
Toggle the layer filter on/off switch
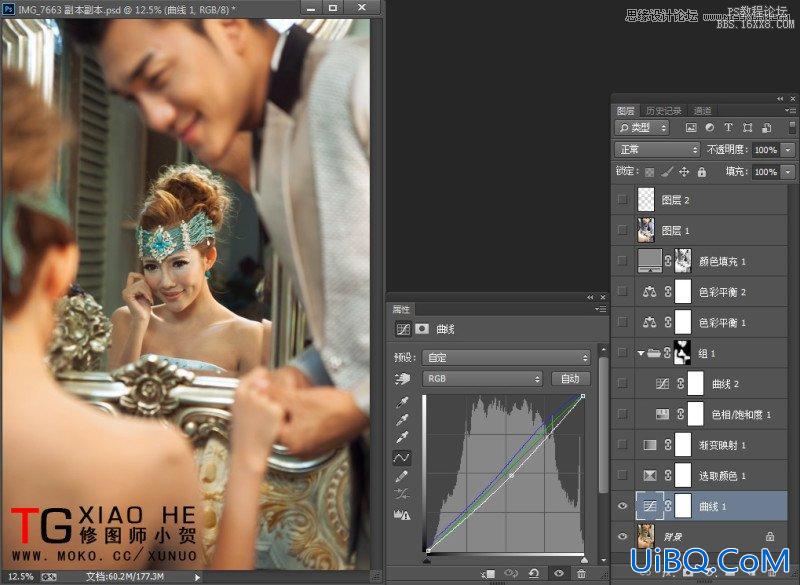(x=792, y=127)
